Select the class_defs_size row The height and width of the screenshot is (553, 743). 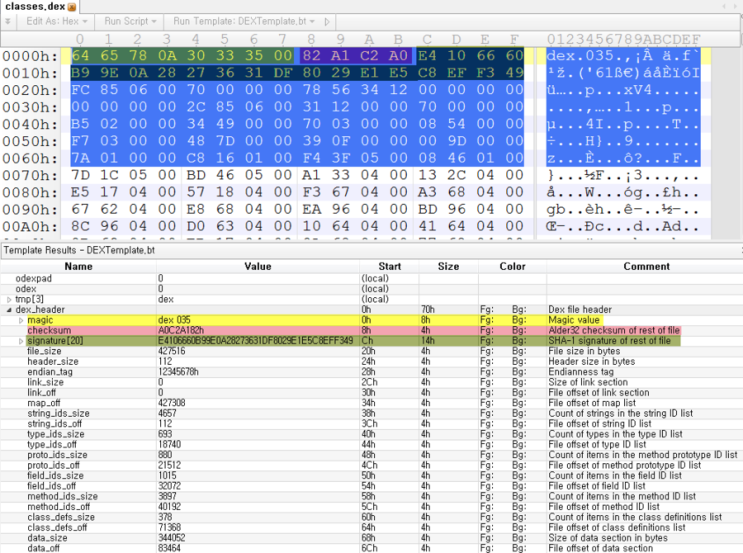tap(372, 517)
